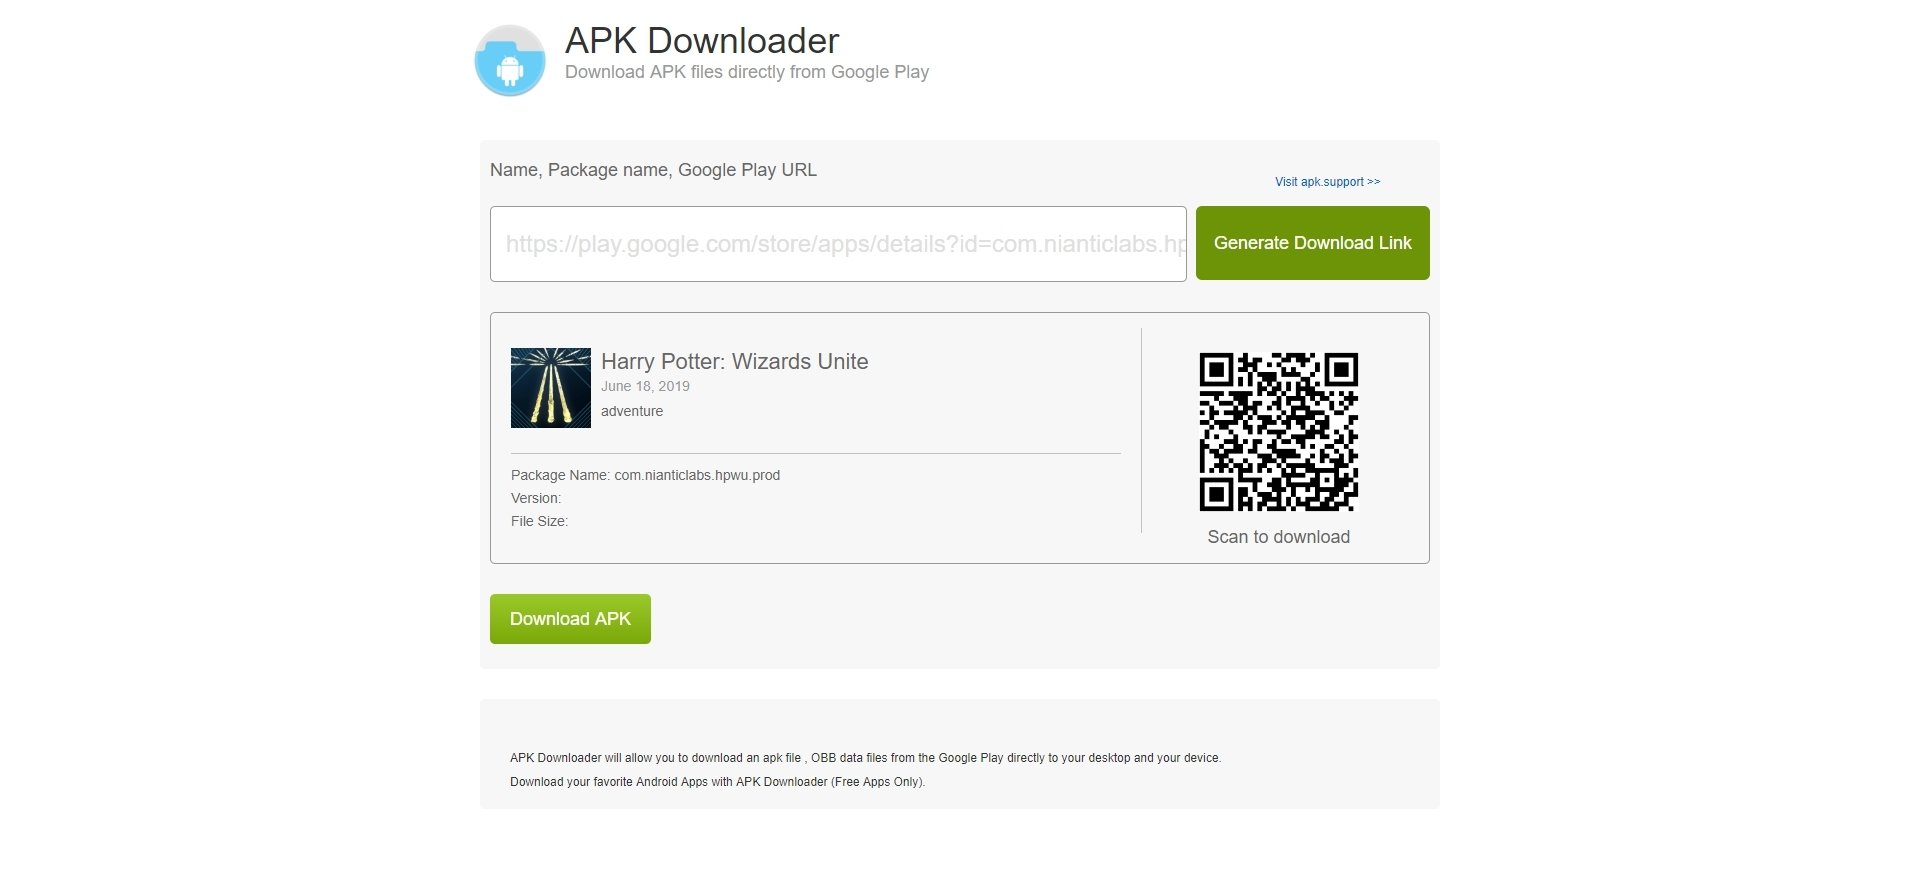Screen dimensions: 1920x890
Task: Select the File Size label text
Action: (x=539, y=521)
